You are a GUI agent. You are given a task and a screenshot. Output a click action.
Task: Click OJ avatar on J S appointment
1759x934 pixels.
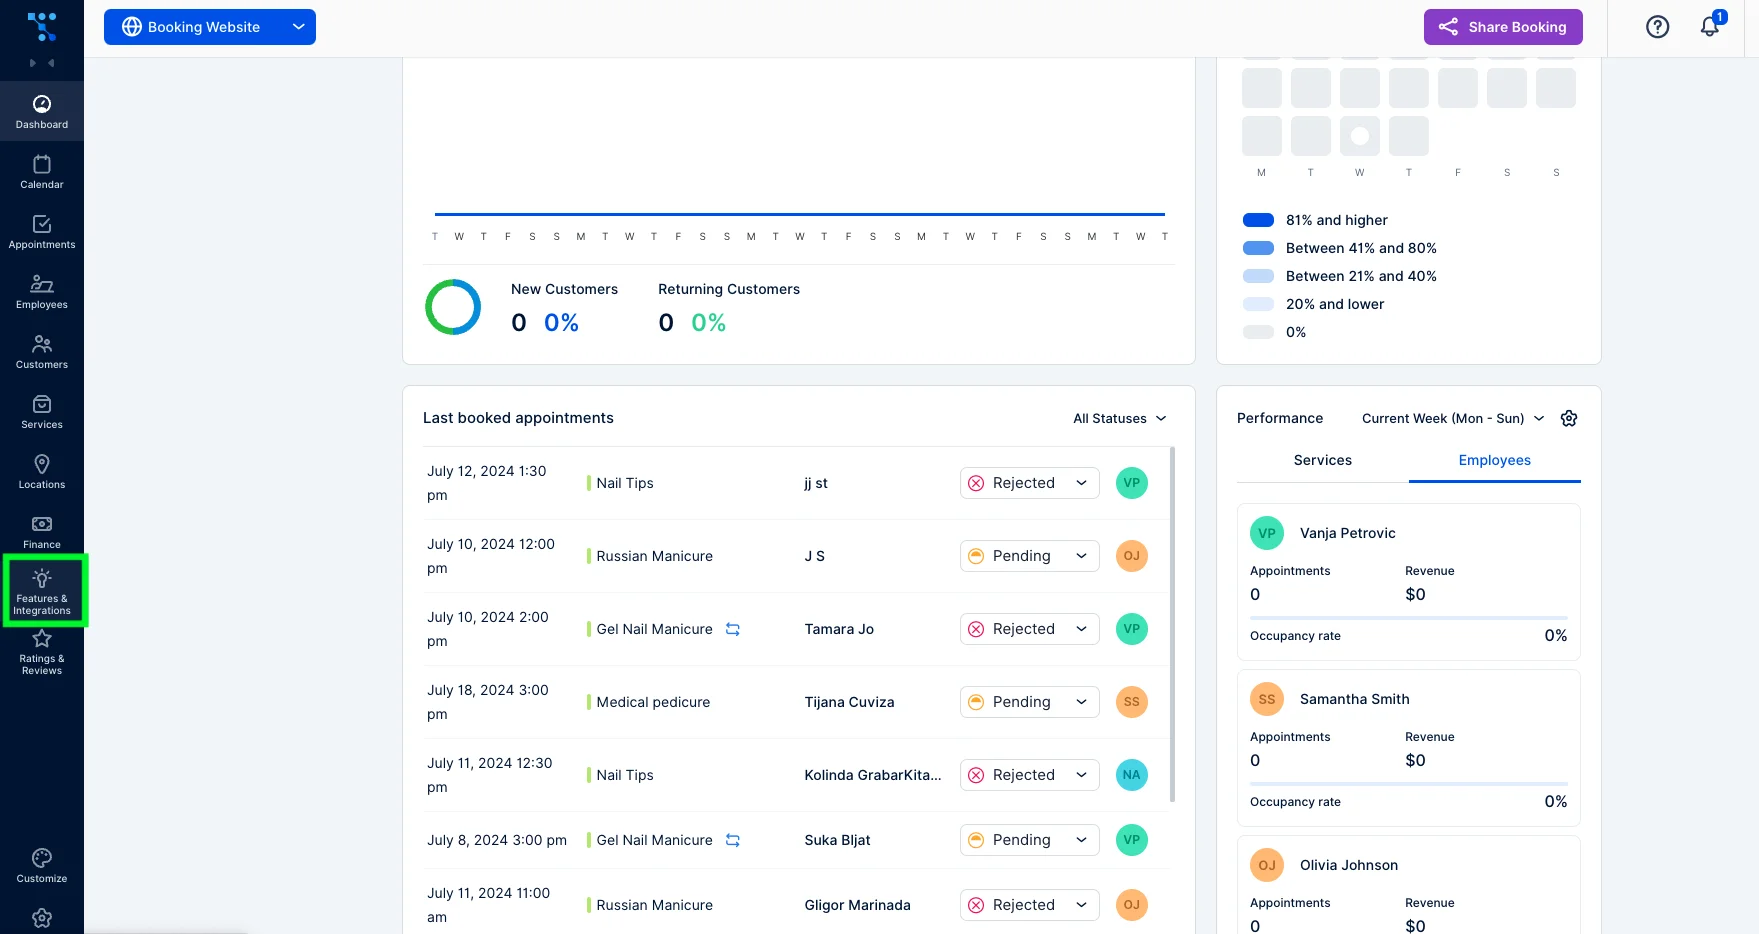click(x=1131, y=556)
